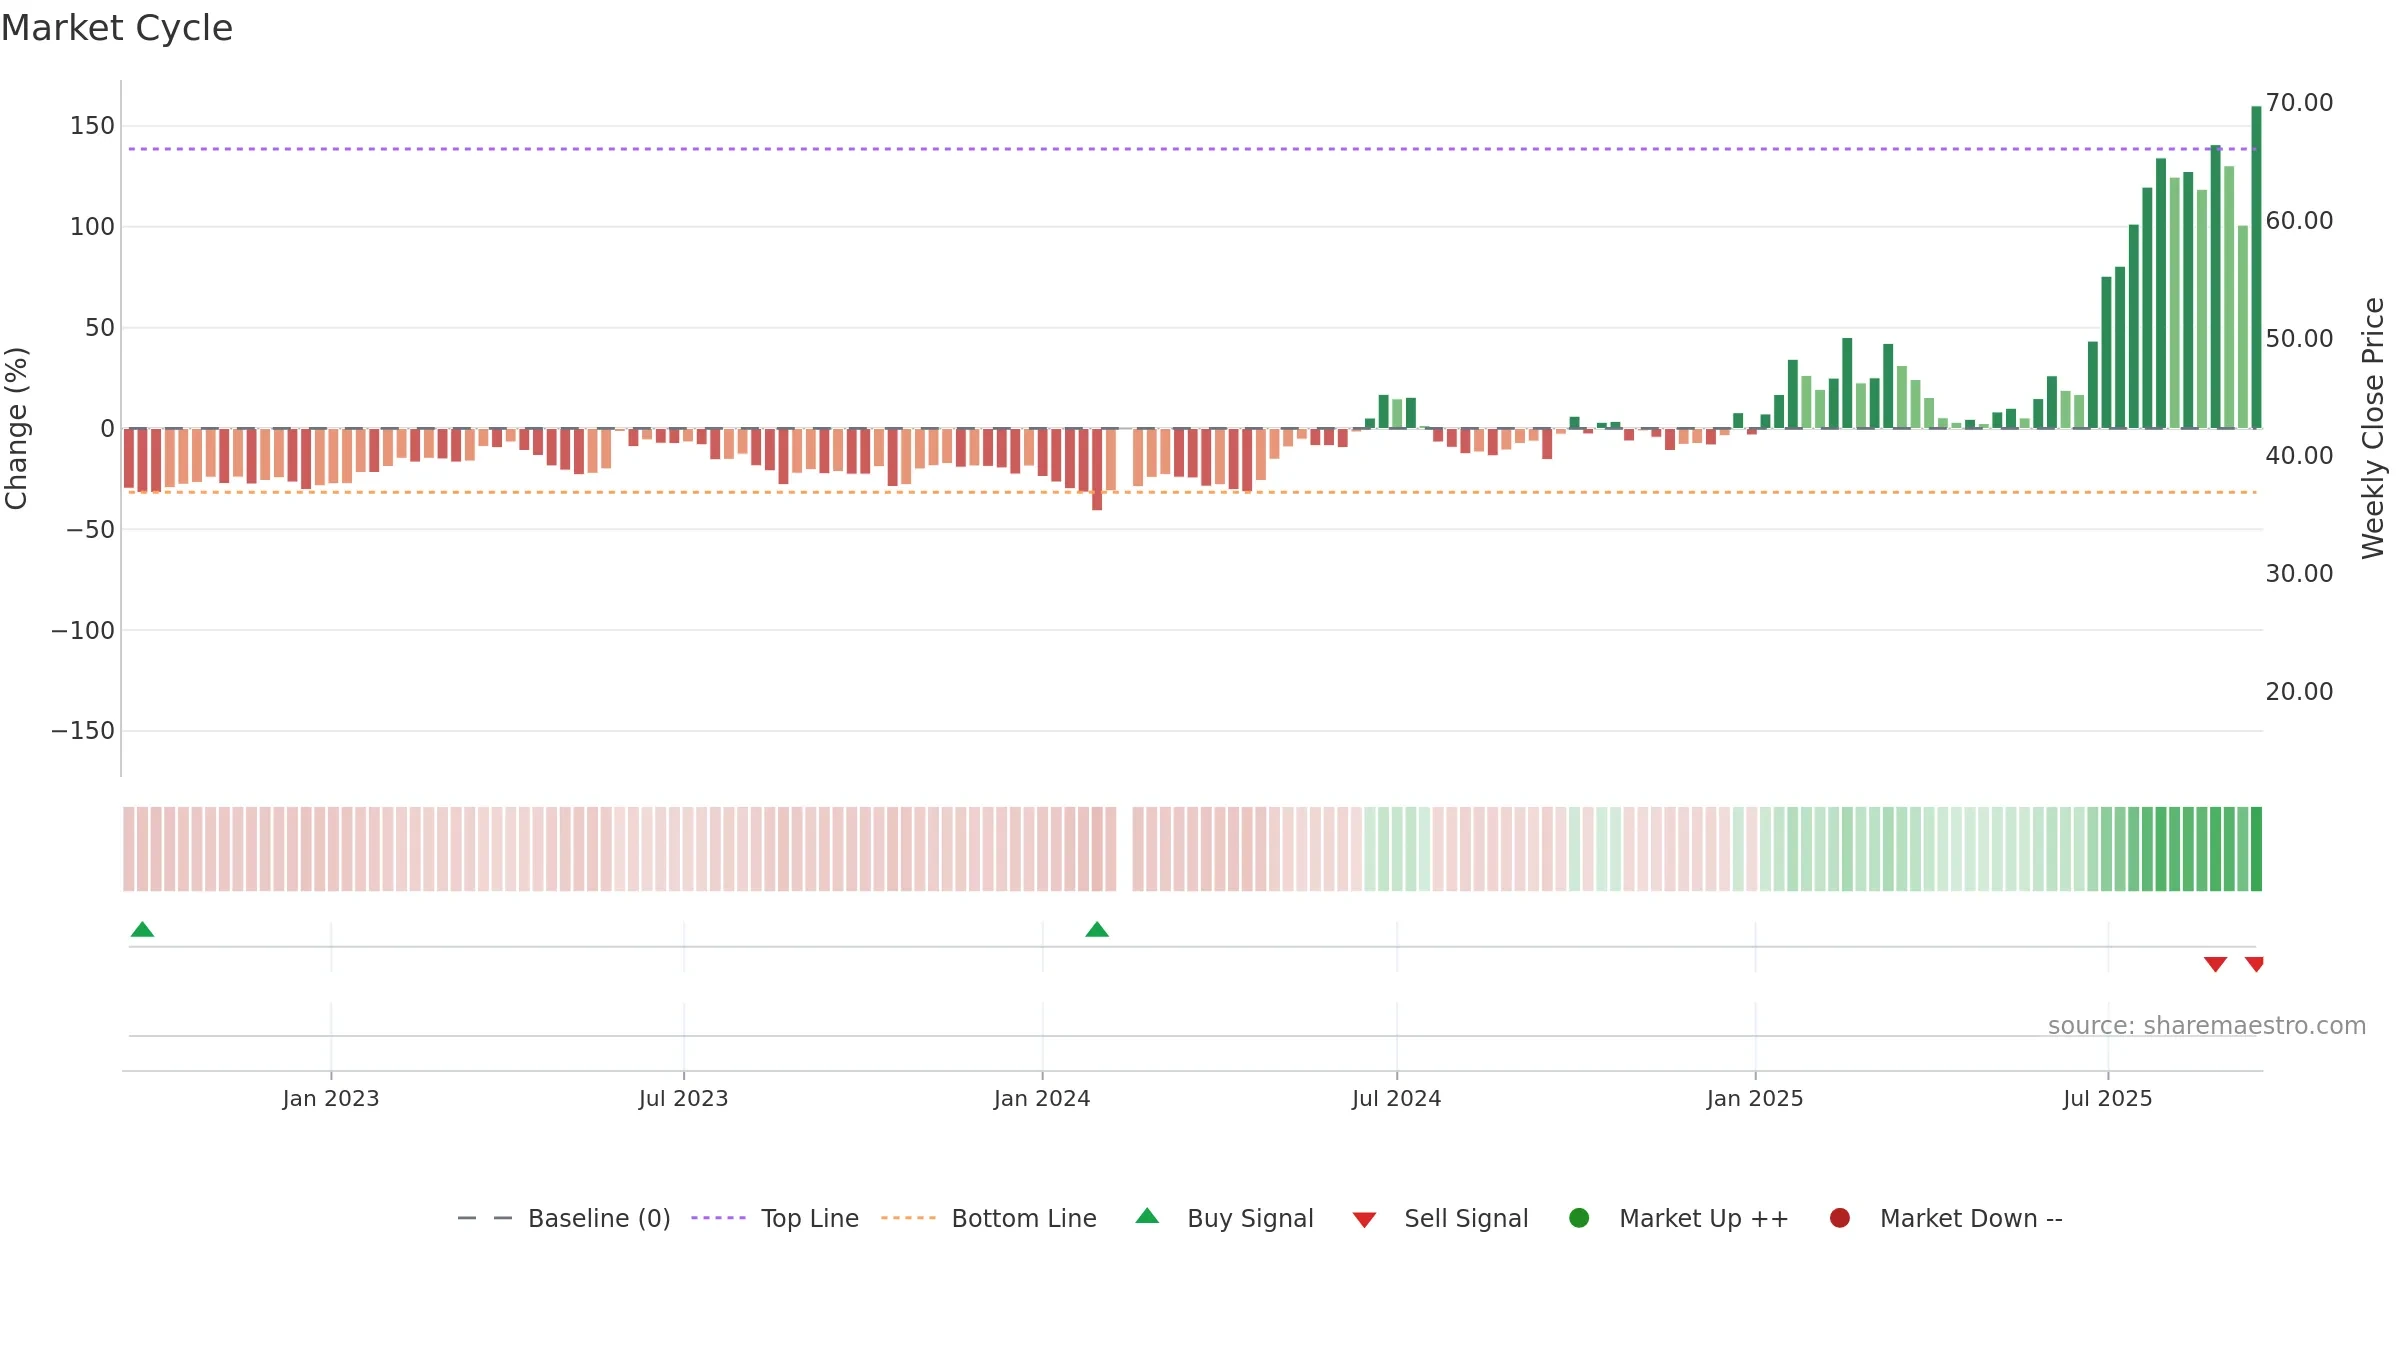Click the orange dotted Bottom Line
This screenshot has width=2400, height=1350.
pos(1190,492)
